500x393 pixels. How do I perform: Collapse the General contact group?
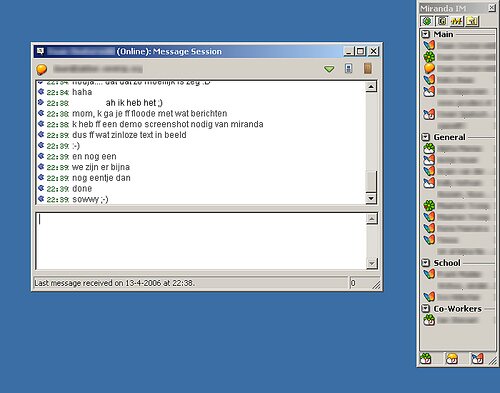[425, 137]
